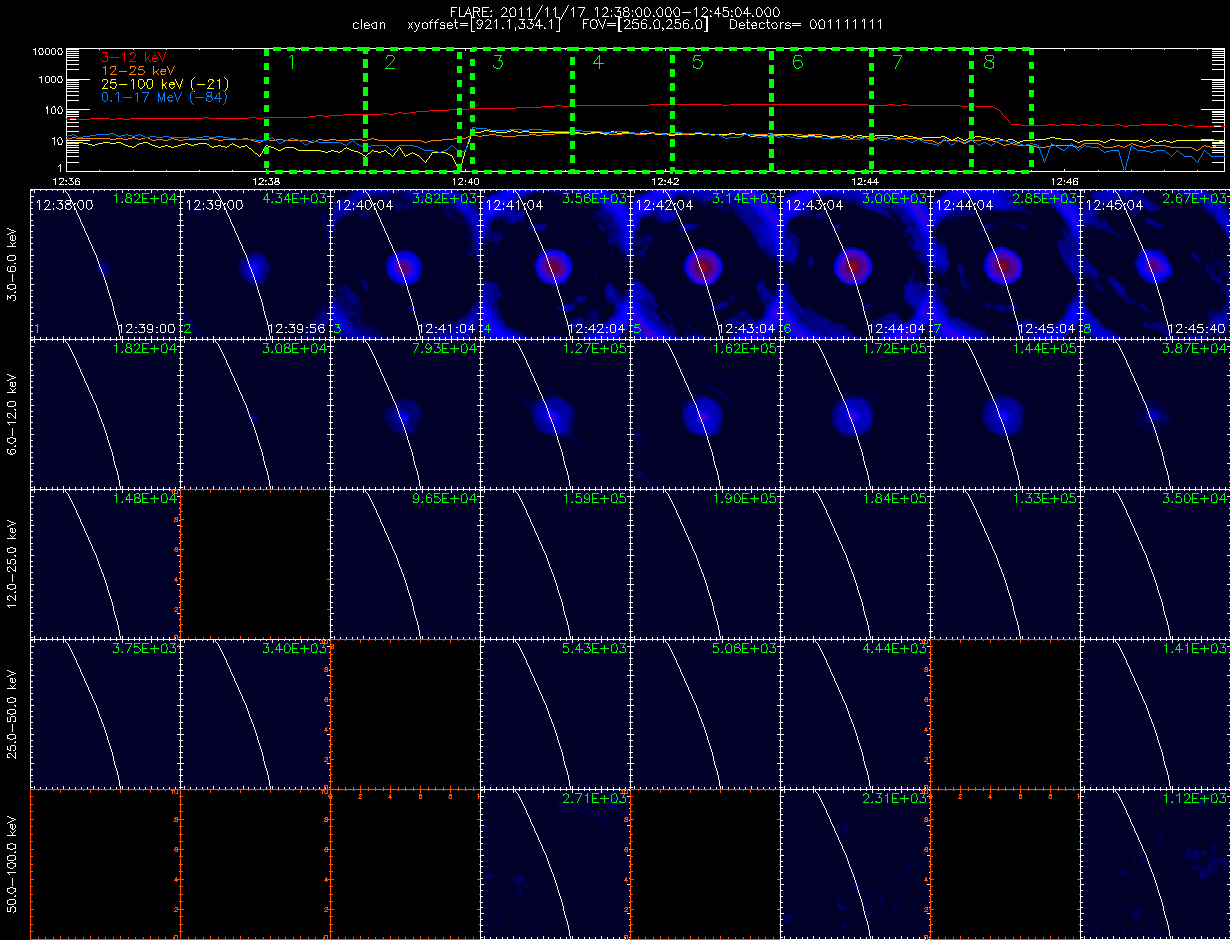Select interval marker 8 in the light curve
Image resolution: width=1230 pixels, height=940 pixels.
989,63
